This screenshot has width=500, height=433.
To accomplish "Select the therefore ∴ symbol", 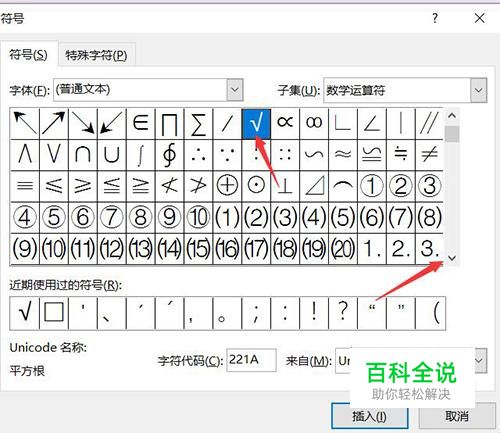I will coord(198,155).
